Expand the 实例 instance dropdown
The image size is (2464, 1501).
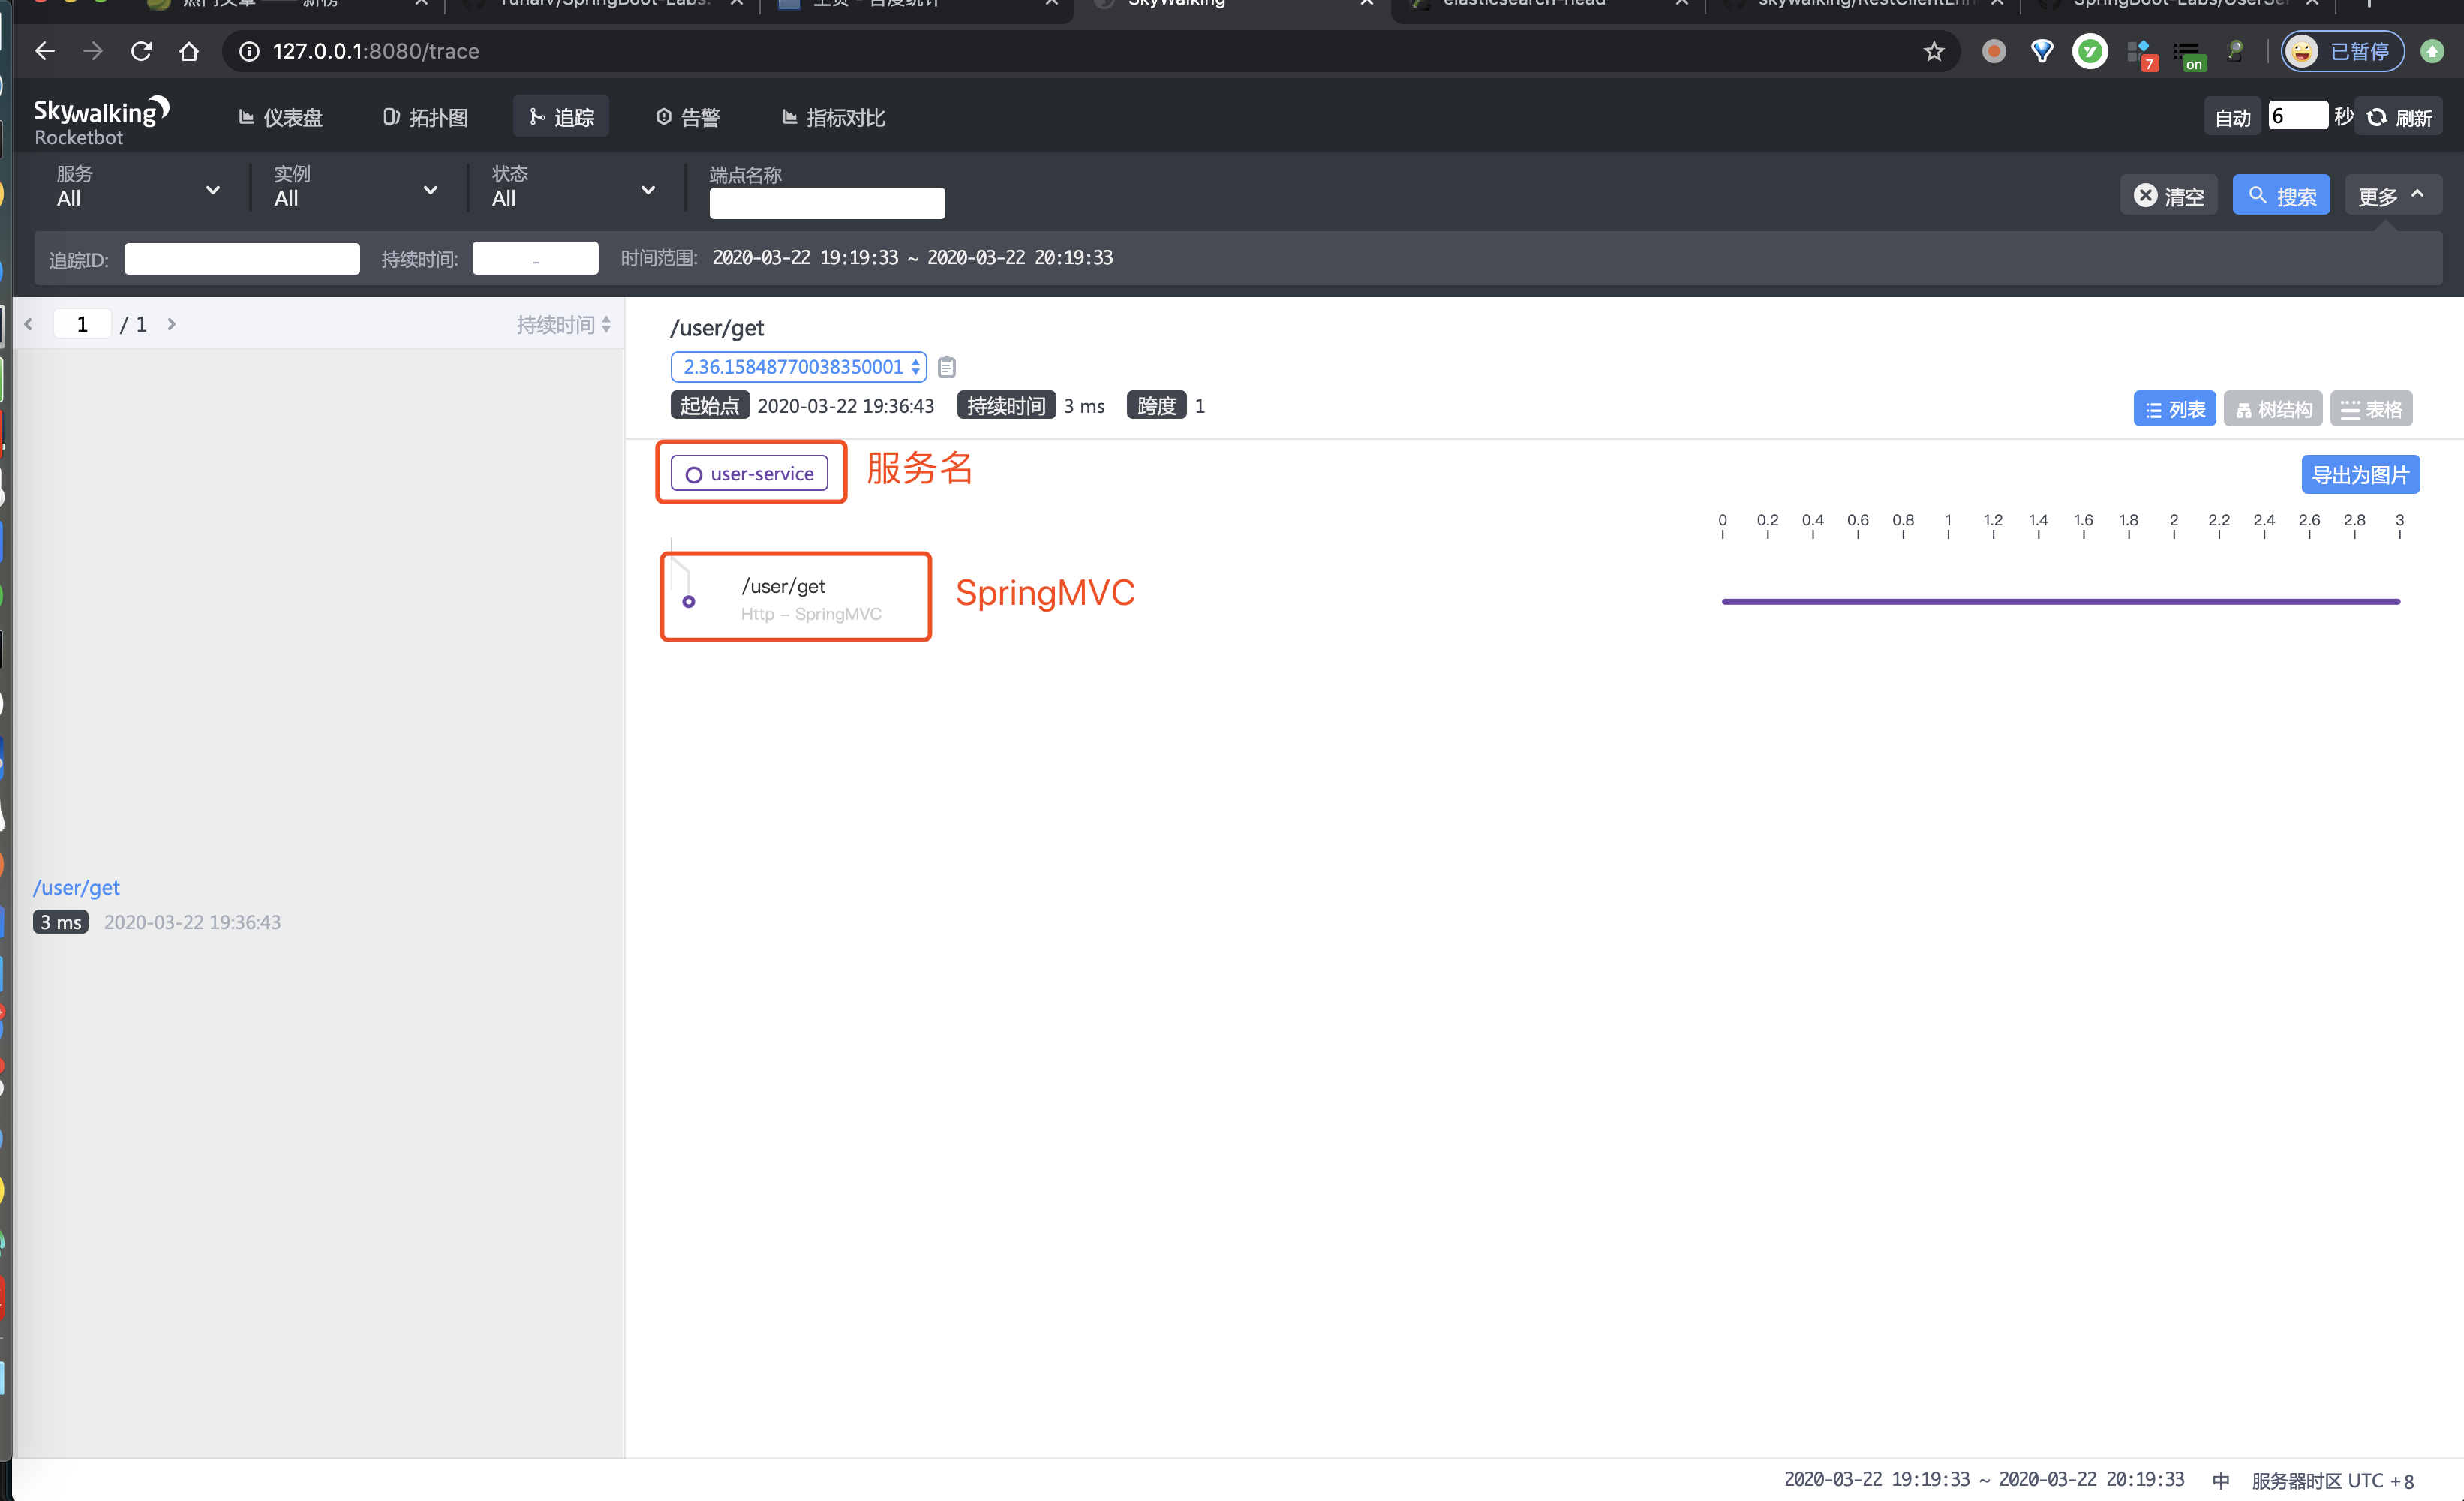tap(356, 187)
